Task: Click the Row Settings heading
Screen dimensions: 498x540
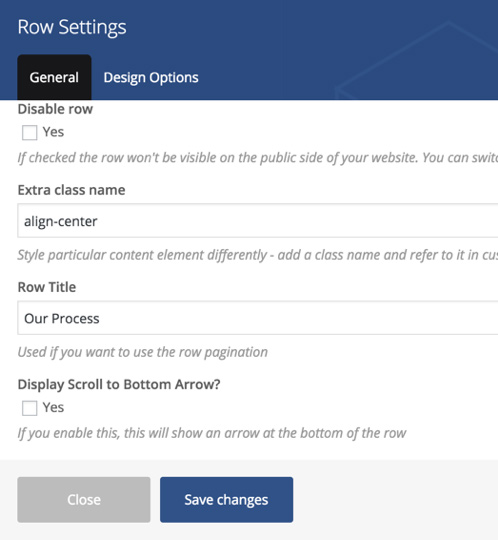Action: coord(72,27)
